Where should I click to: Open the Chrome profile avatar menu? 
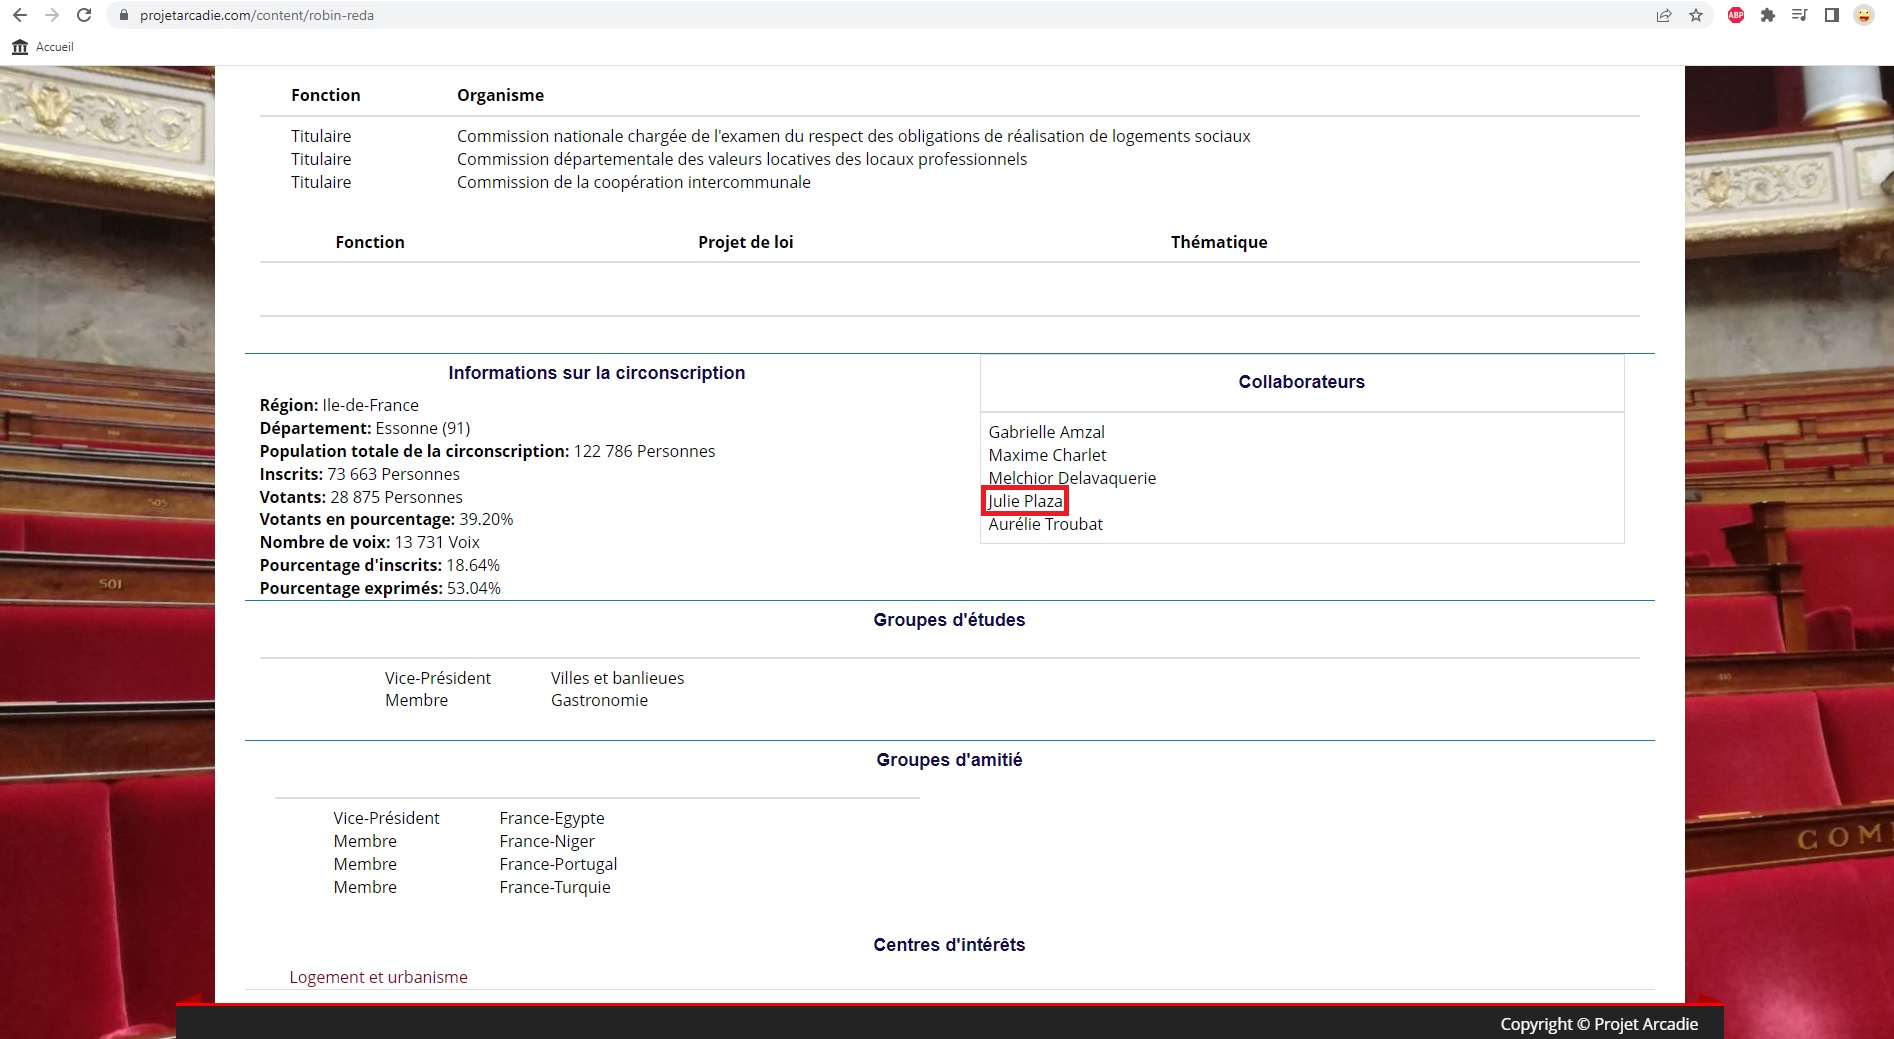coord(1864,15)
